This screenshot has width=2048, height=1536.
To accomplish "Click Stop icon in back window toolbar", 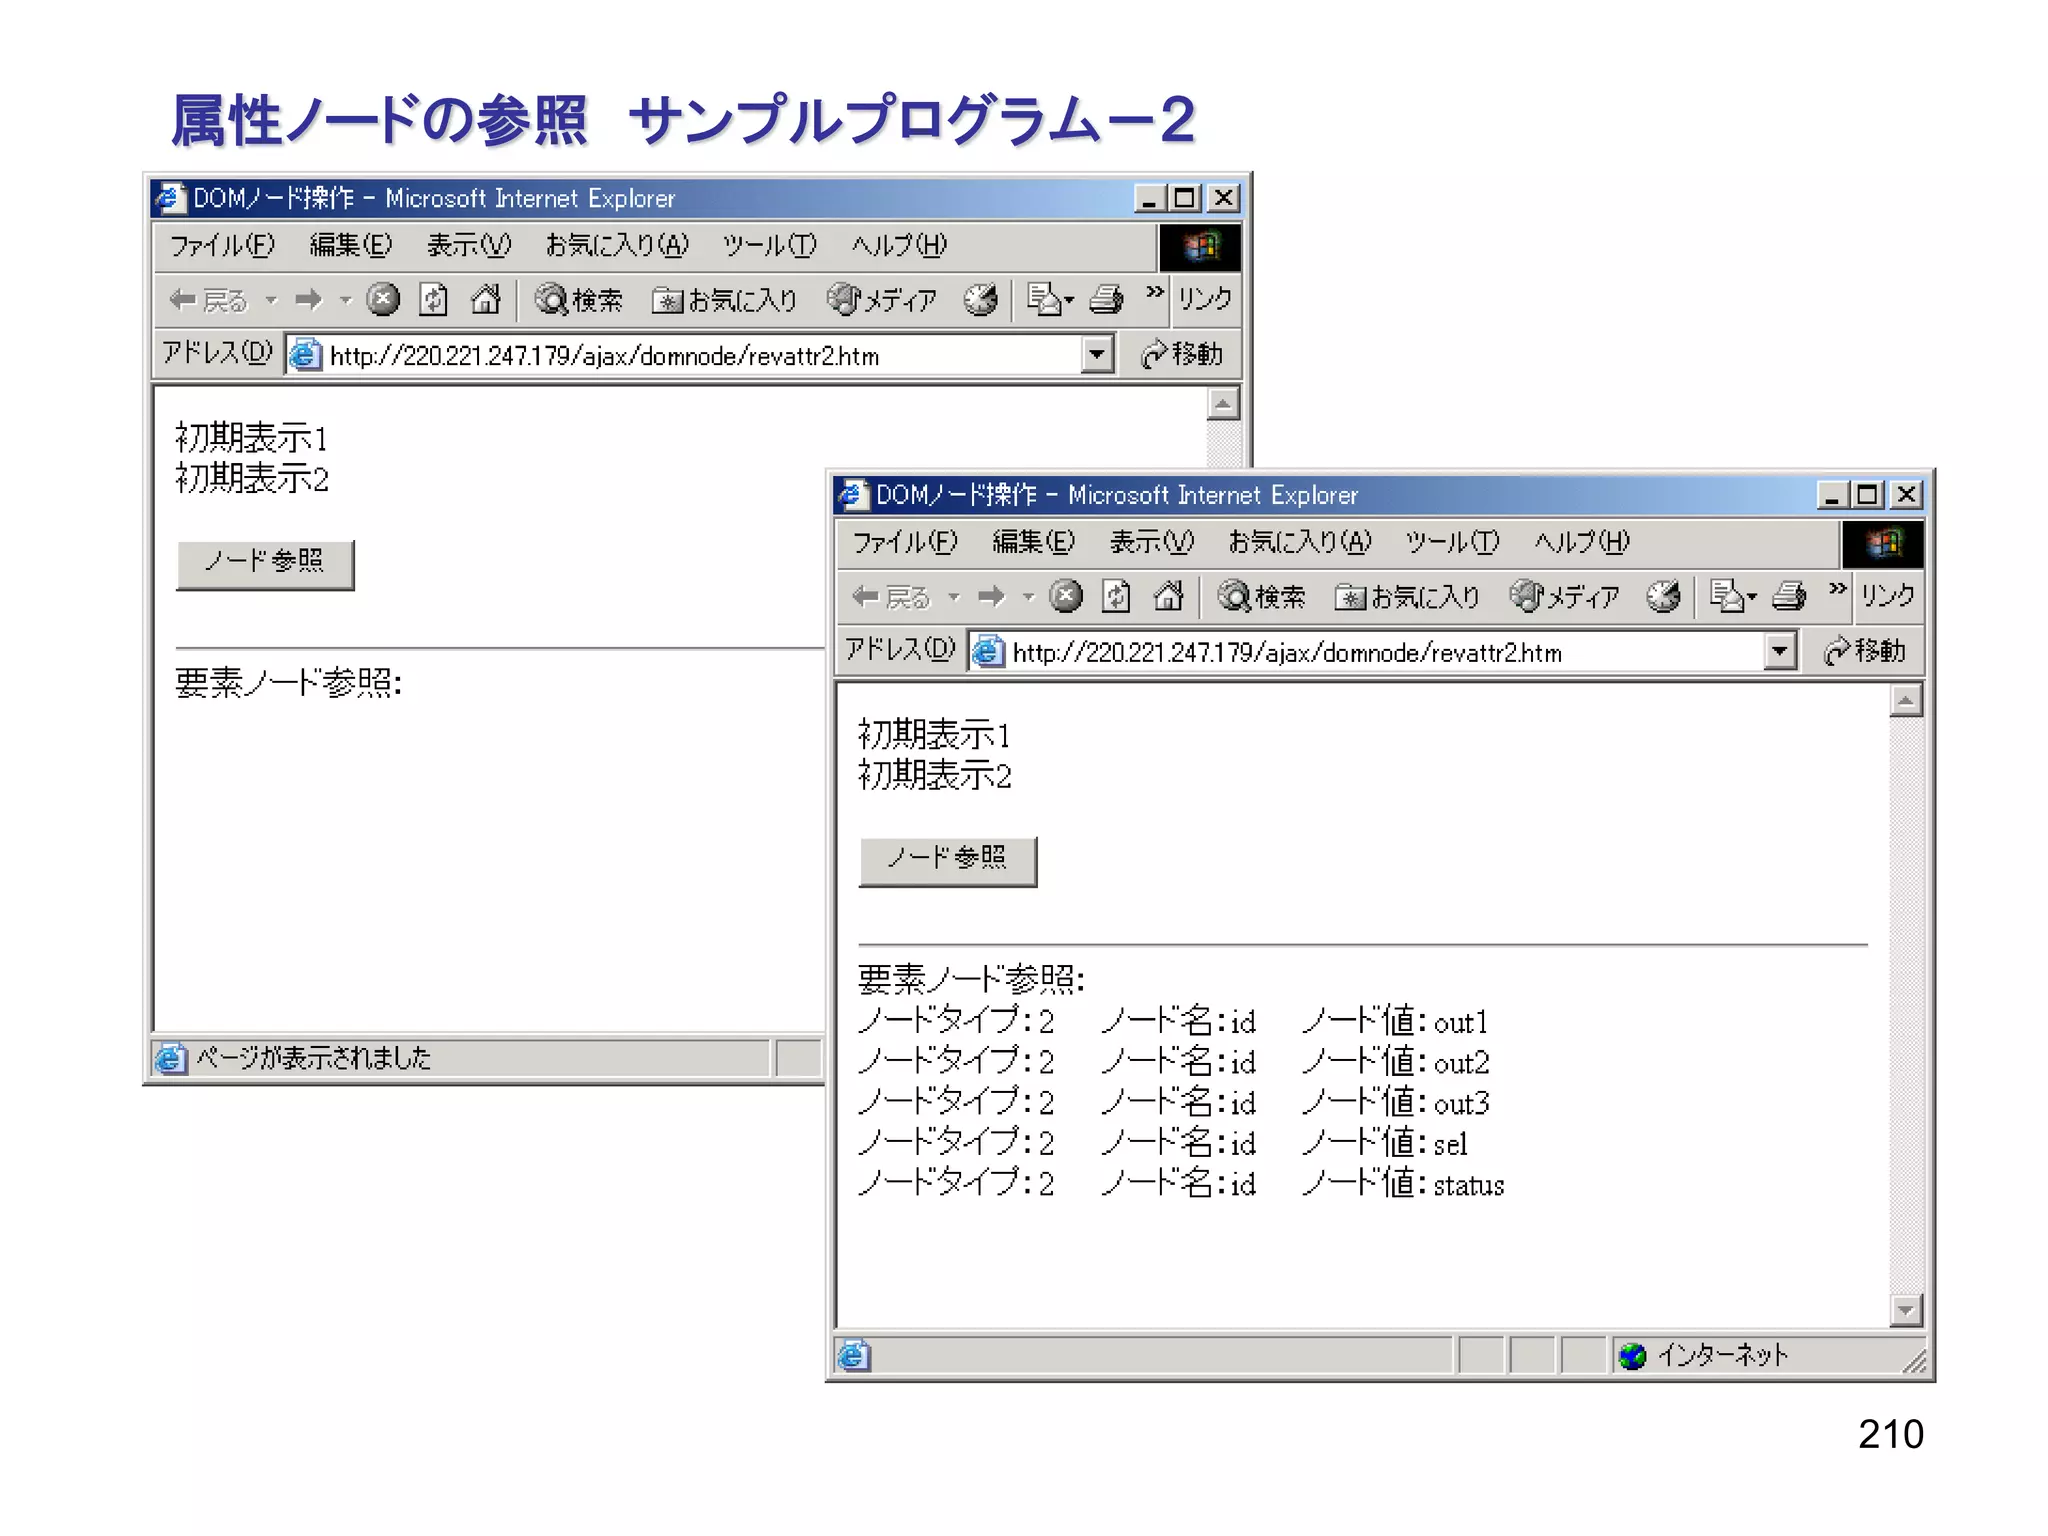I will click(x=382, y=299).
